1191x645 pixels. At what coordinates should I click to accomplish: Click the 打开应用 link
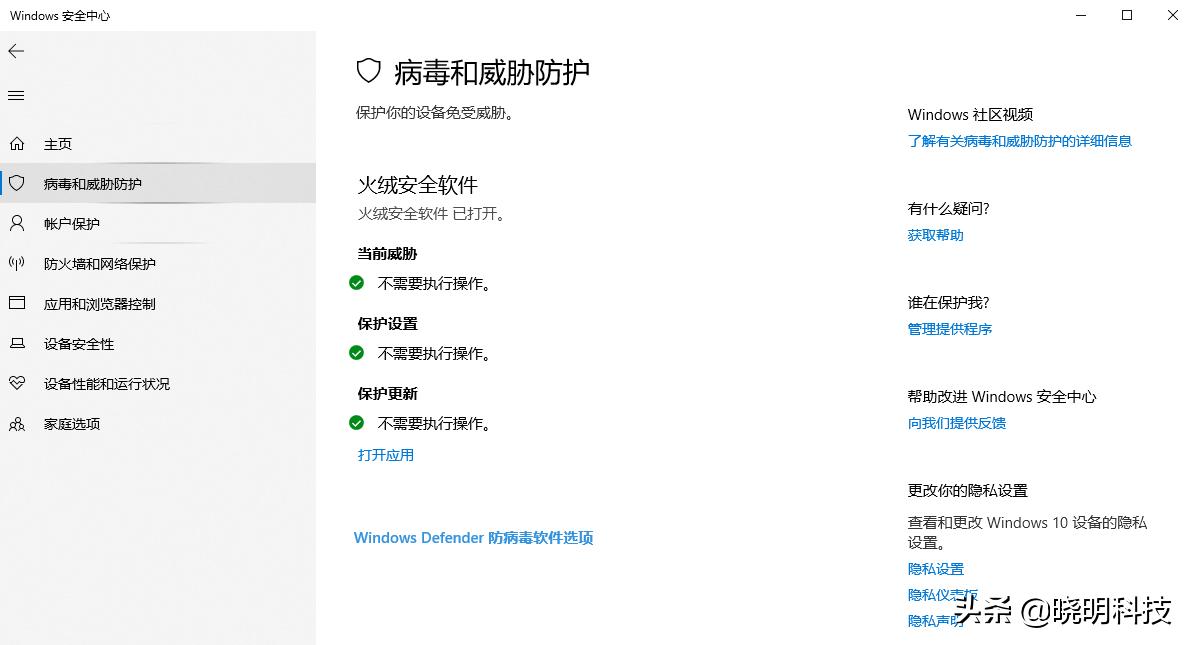pos(384,454)
